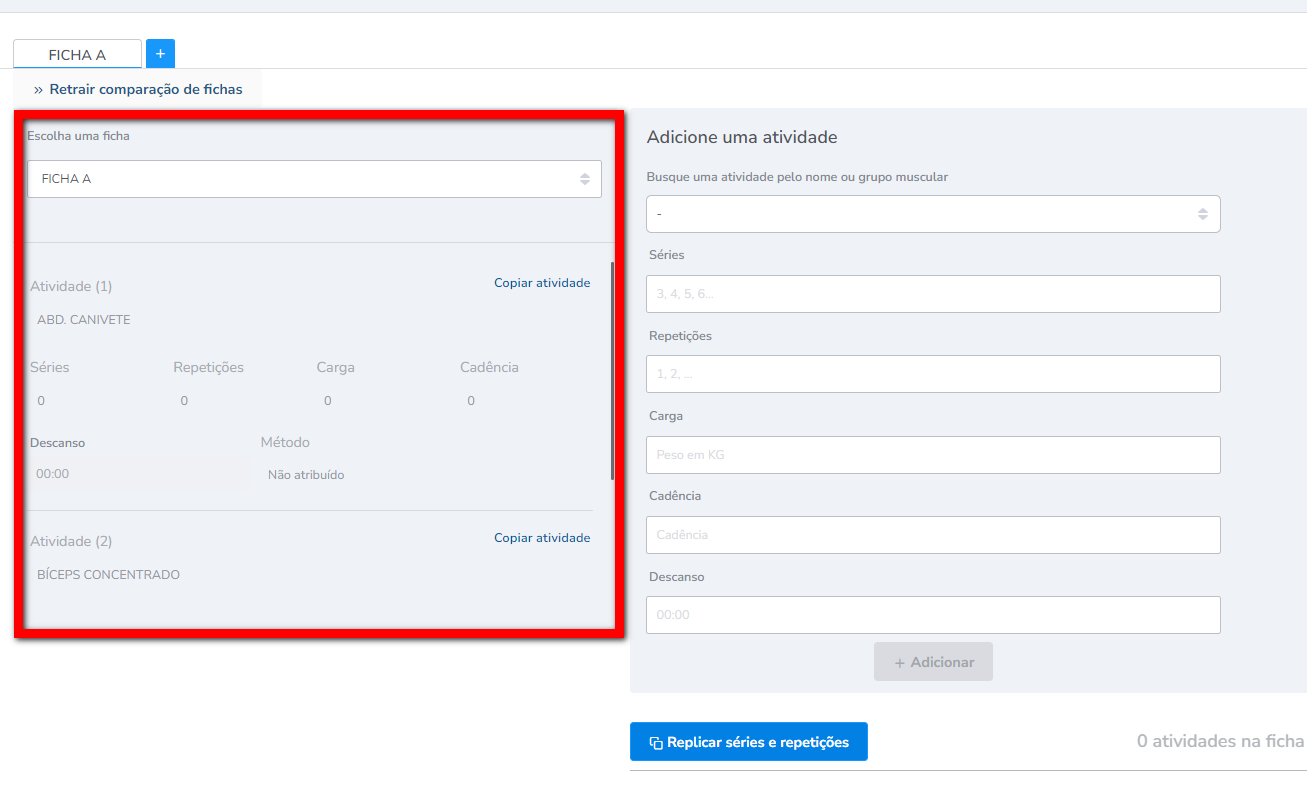Open the Escolha uma ficha dropdown

tap(313, 179)
